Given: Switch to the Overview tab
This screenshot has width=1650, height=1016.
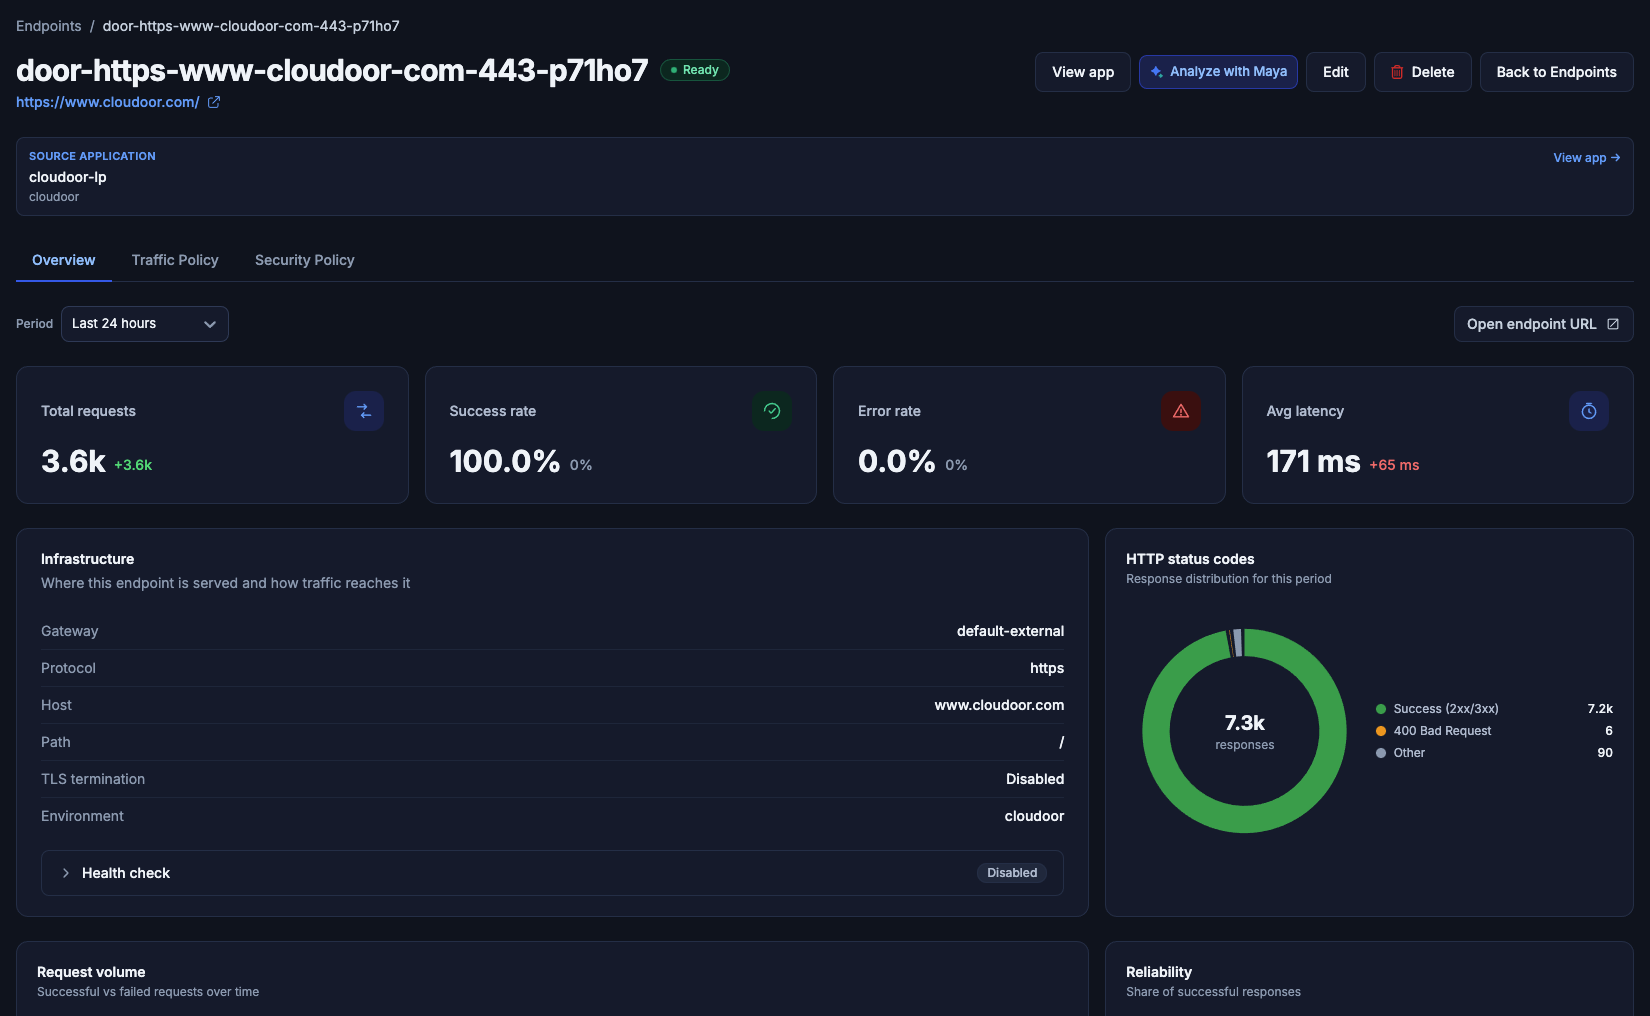Looking at the screenshot, I should pos(64,260).
